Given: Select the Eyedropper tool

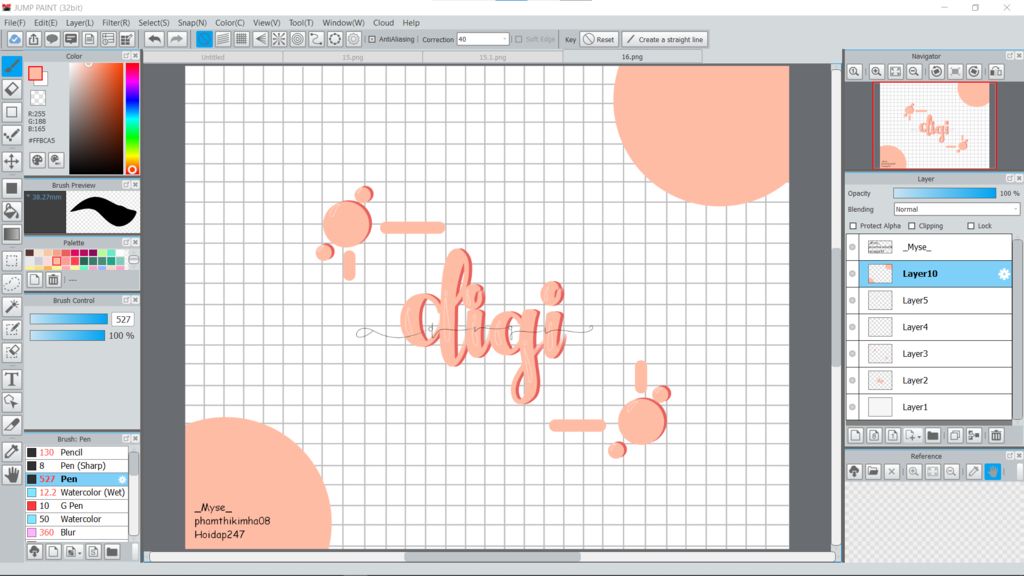Looking at the screenshot, I should [x=12, y=451].
